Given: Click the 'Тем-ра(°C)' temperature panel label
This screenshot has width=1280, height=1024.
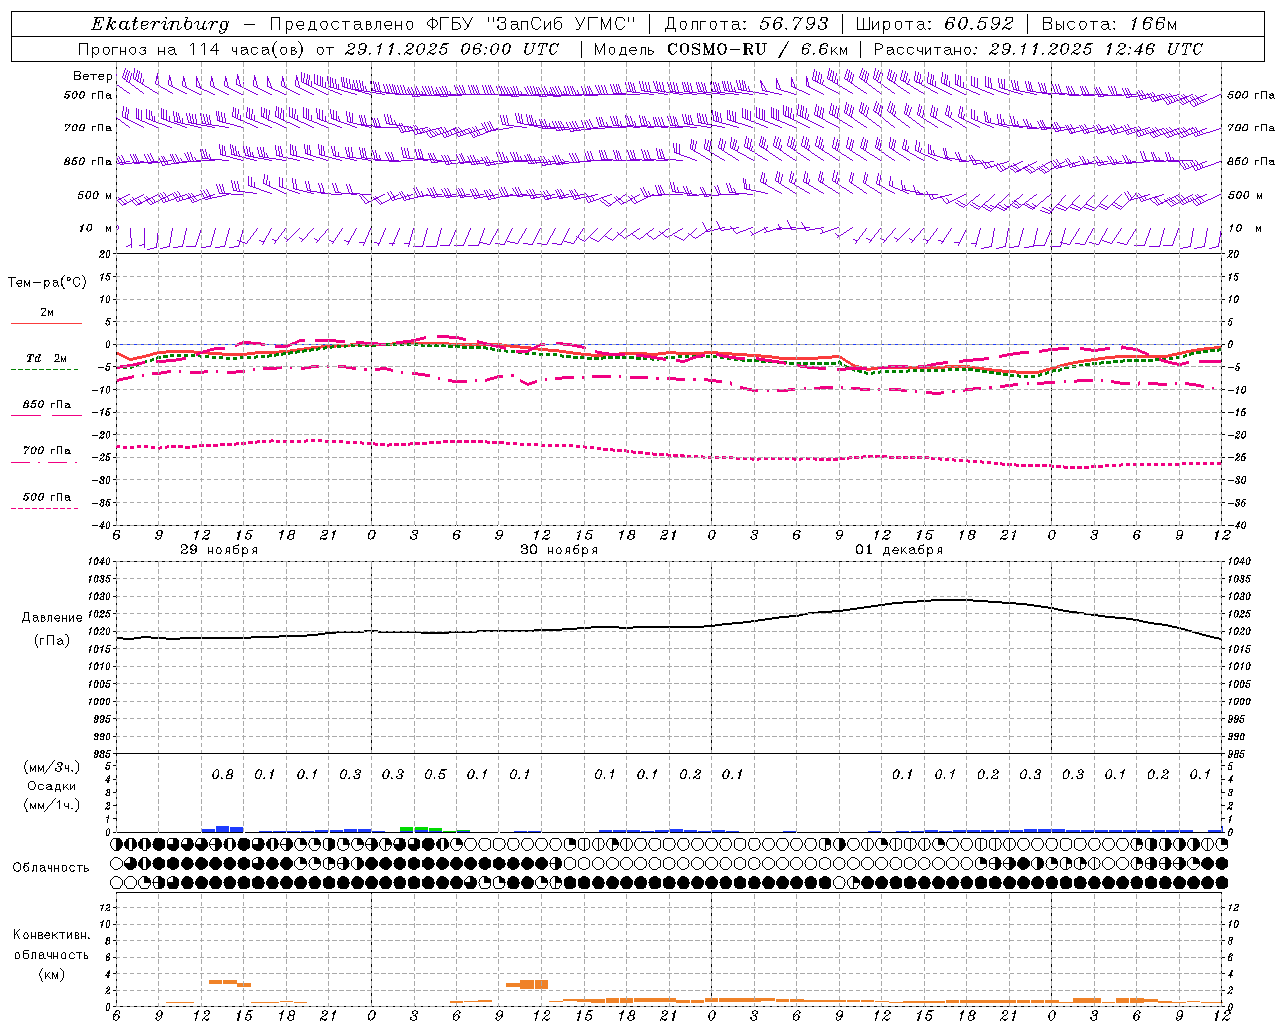Looking at the screenshot, I should tap(47, 283).
